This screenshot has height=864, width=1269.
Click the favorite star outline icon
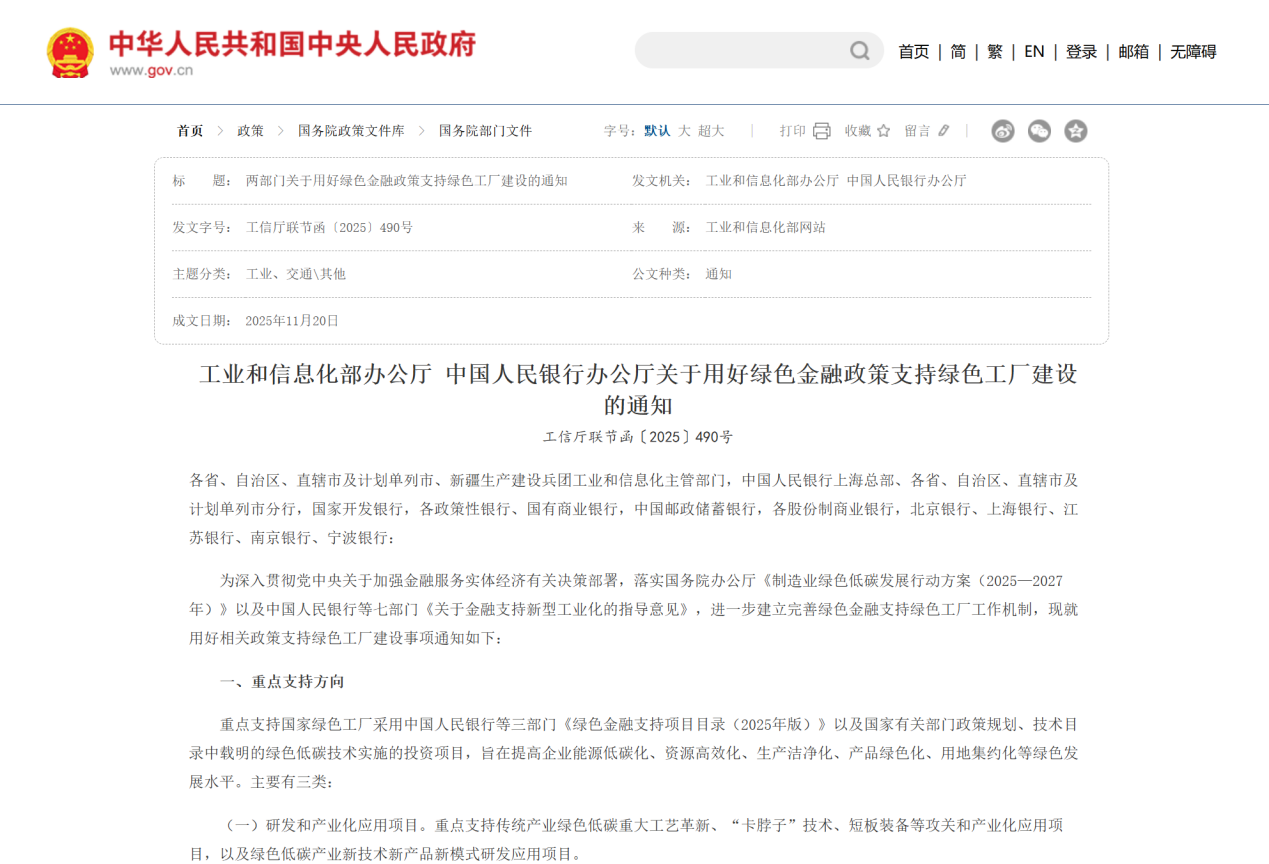(883, 131)
